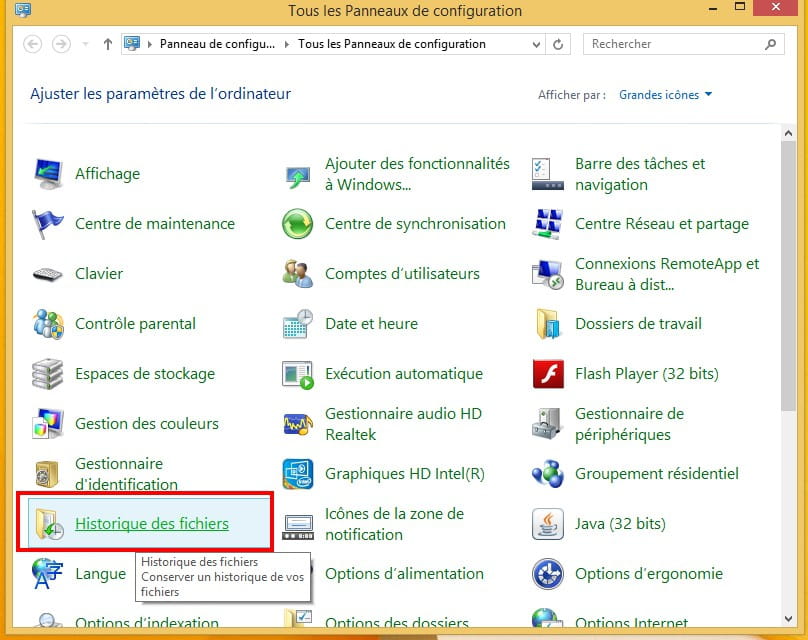Select Panneau de configu... in the breadcrumb
808x640 pixels.
217,44
